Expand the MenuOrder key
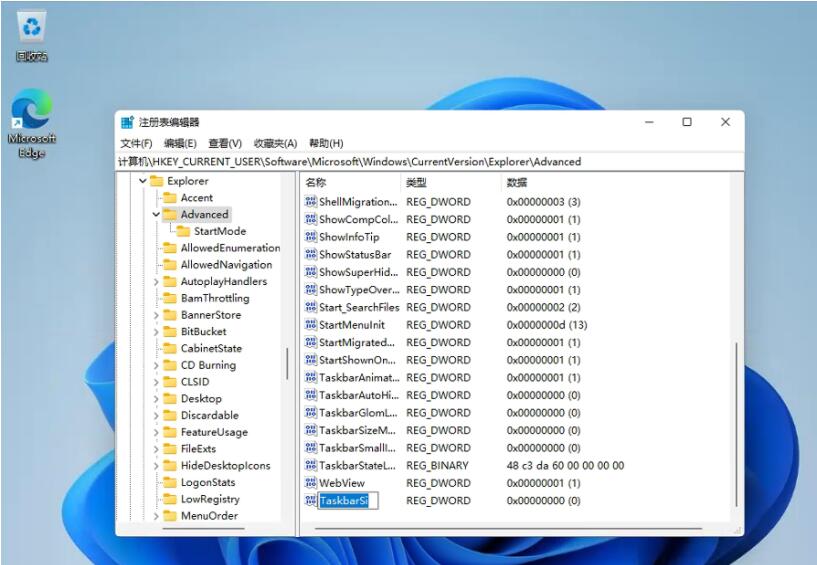The width and height of the screenshot is (817, 565). tap(156, 516)
